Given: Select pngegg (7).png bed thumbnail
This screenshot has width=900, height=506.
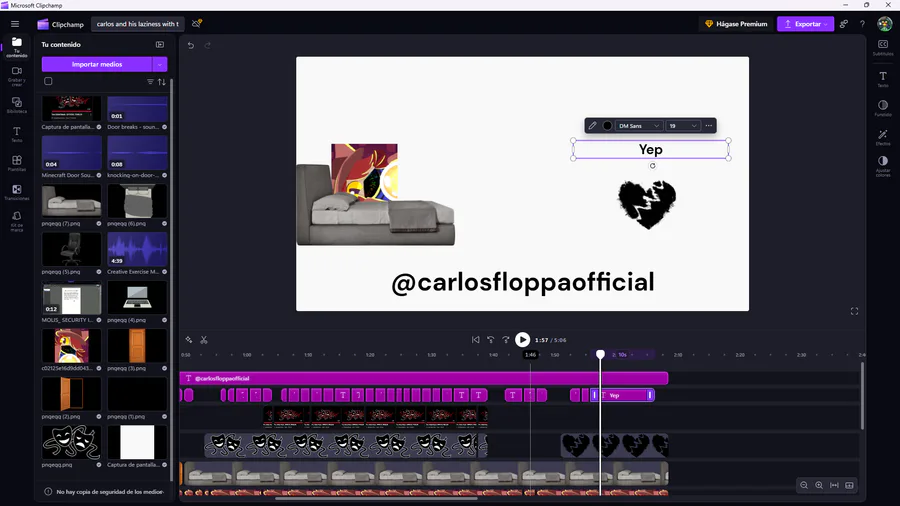Looking at the screenshot, I should (71, 201).
